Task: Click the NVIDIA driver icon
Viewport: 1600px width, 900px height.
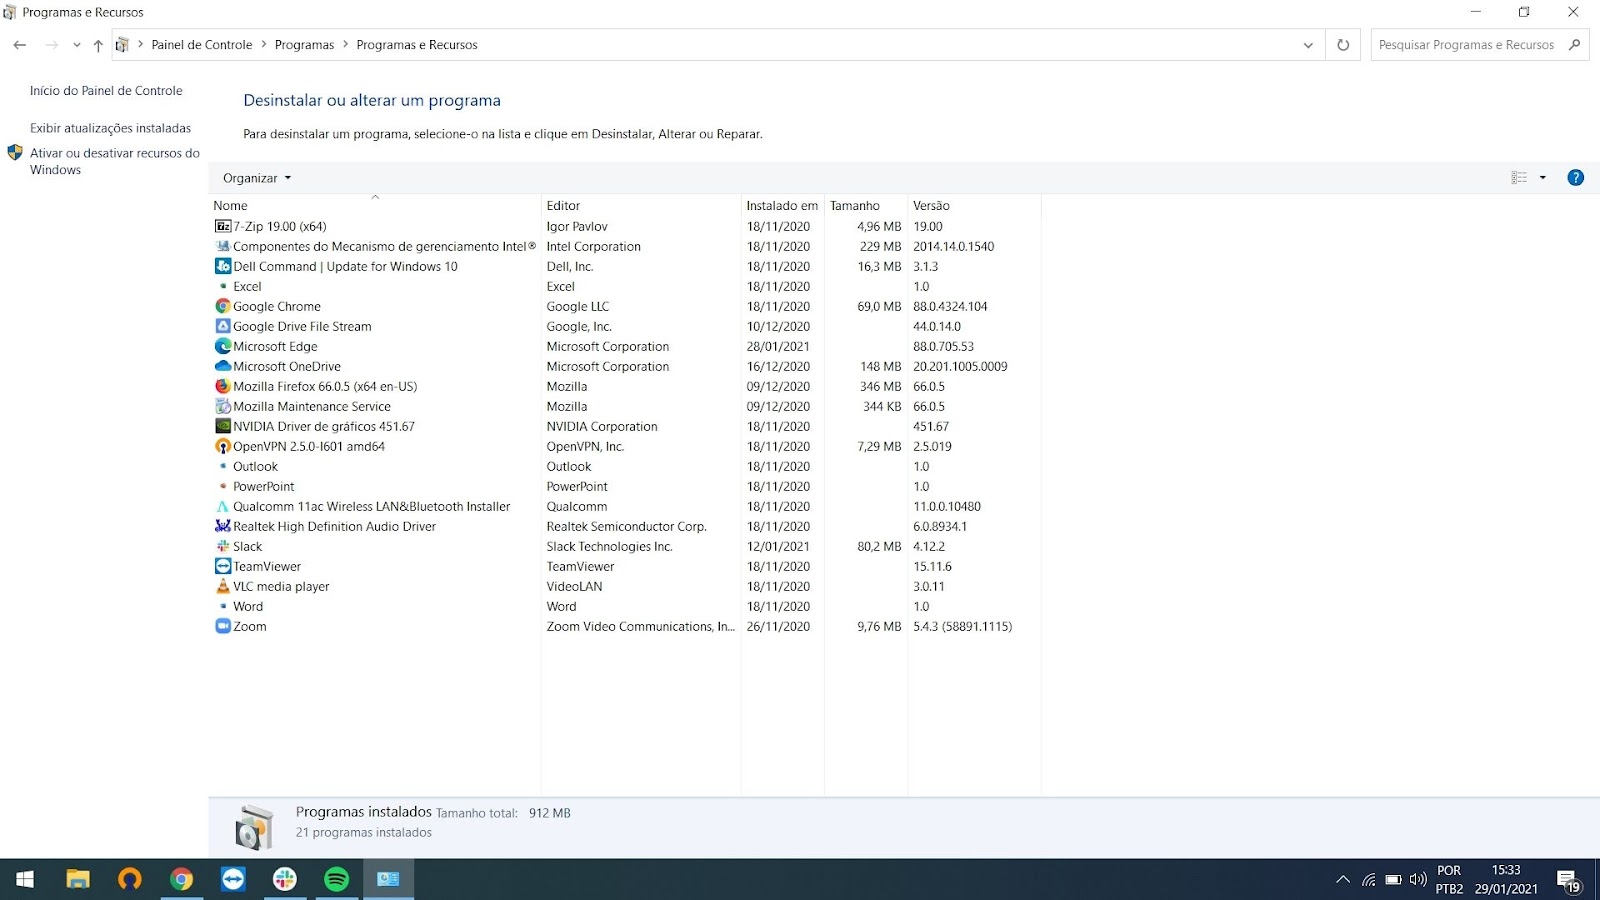Action: [x=223, y=426]
